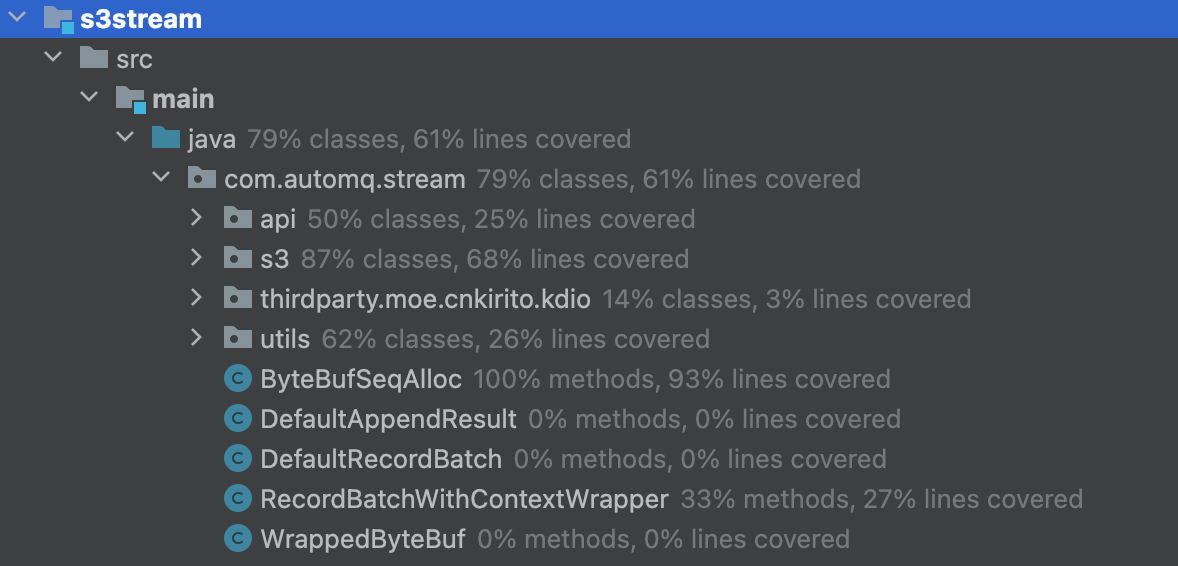Click the main source root folder icon
Viewport: 1178px width, 566px height.
pyautogui.click(x=130, y=99)
